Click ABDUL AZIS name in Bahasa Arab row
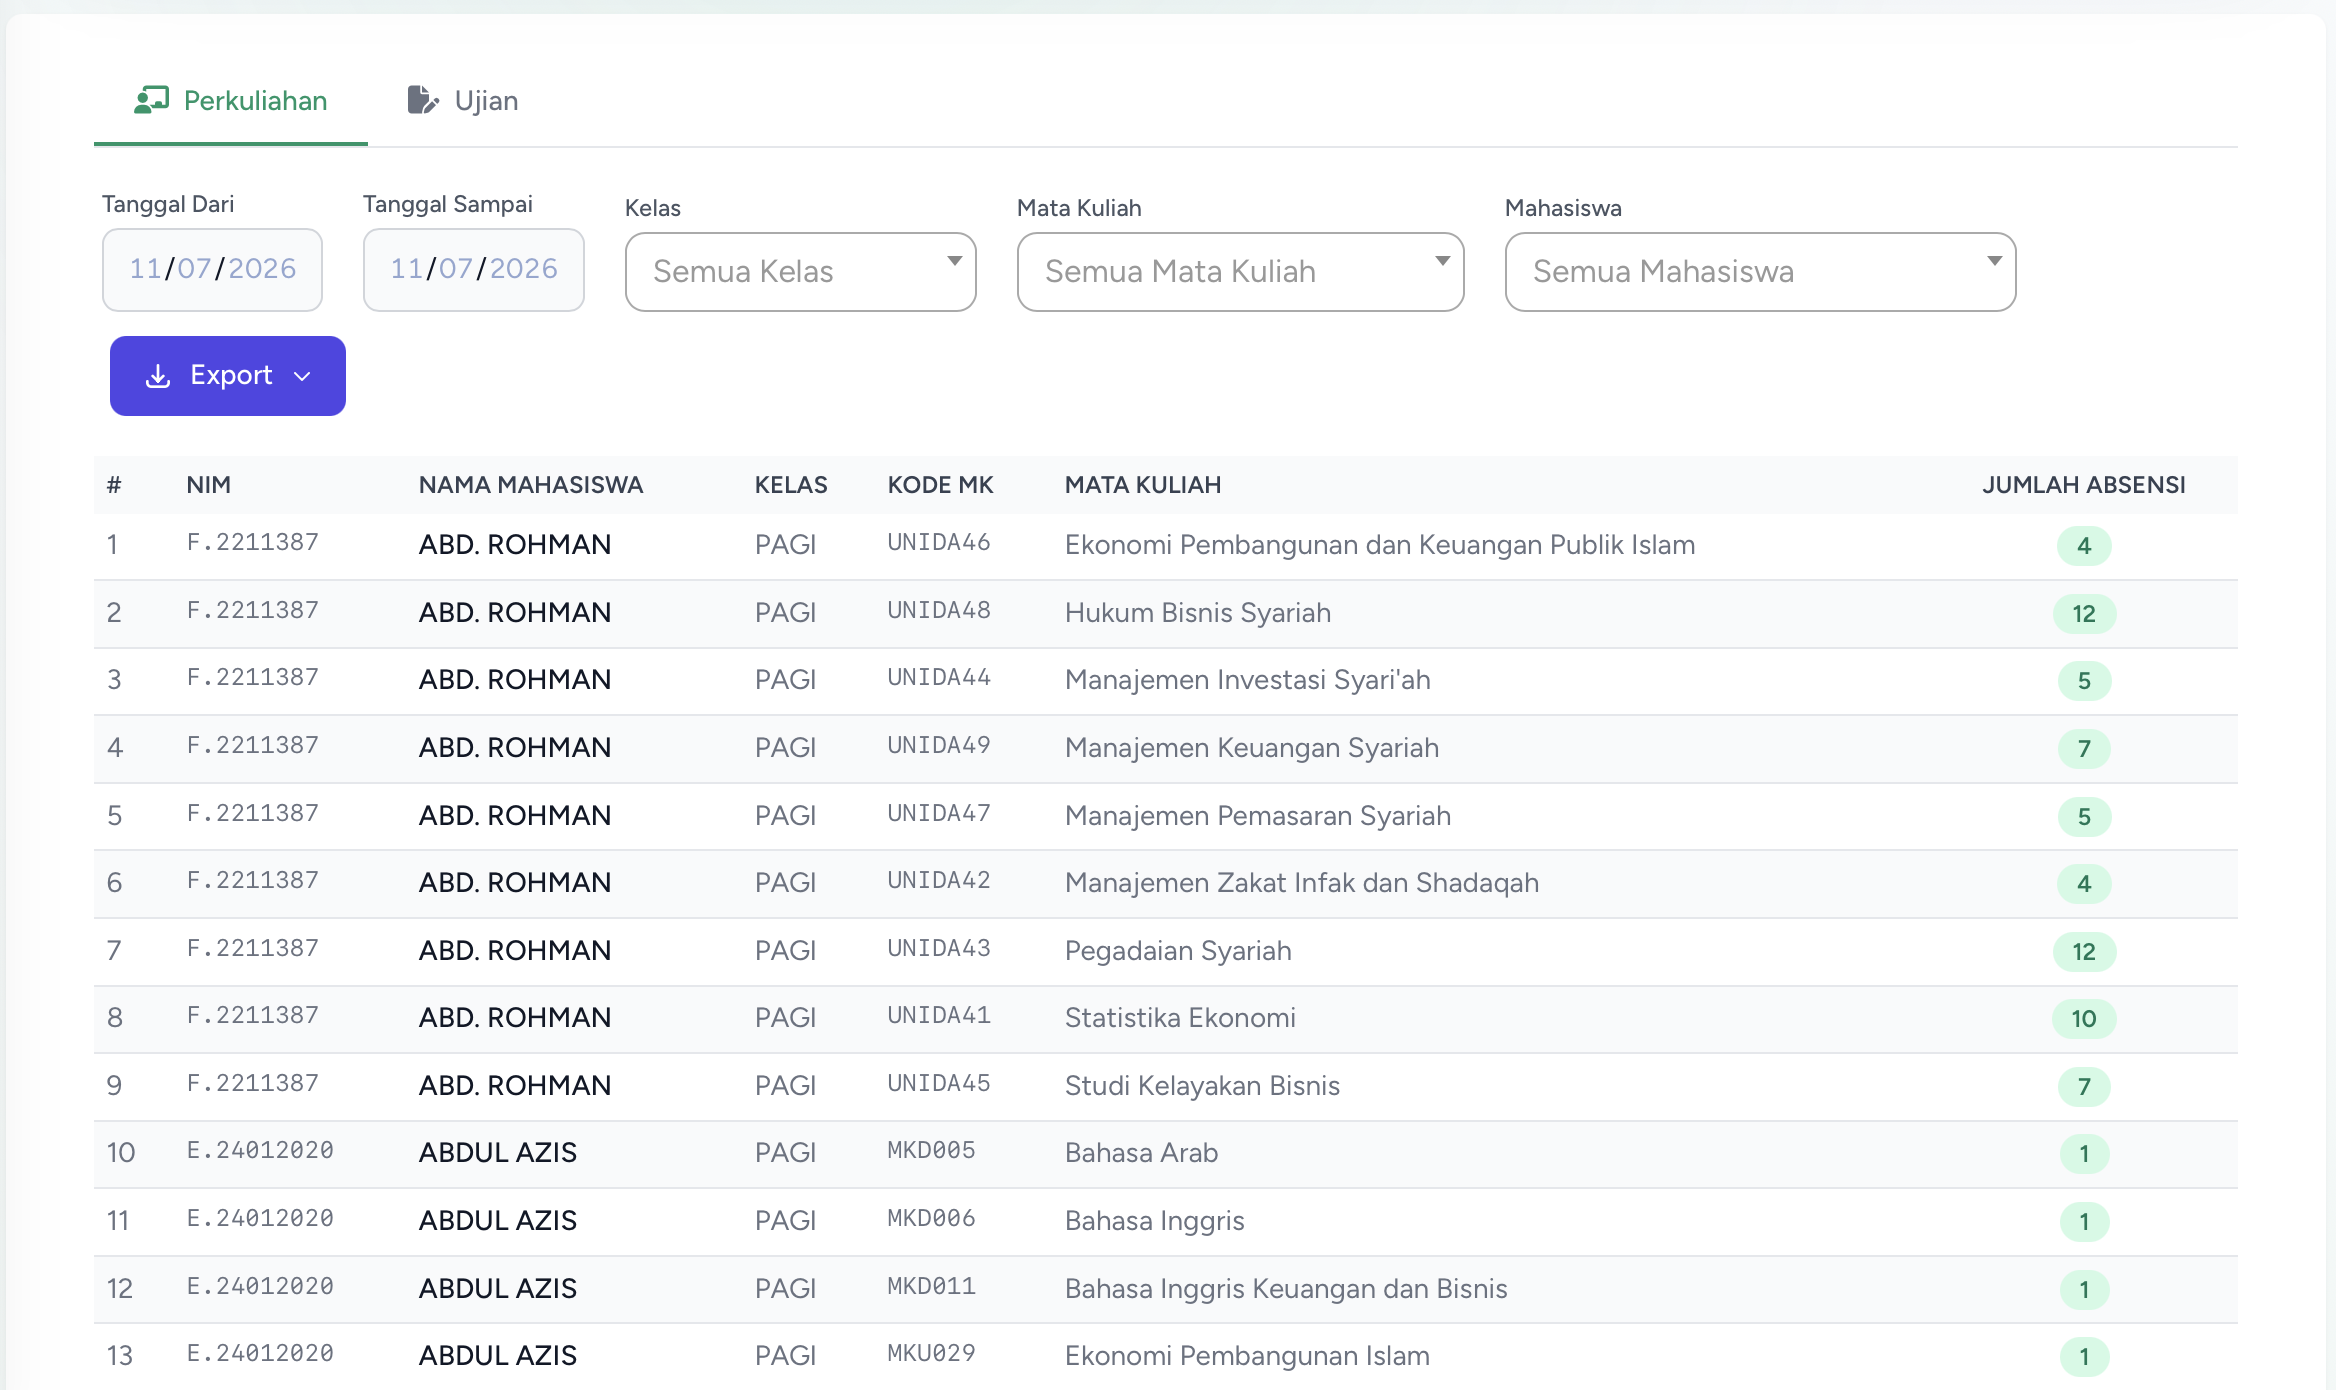Image resolution: width=2336 pixels, height=1390 pixels. point(498,1153)
